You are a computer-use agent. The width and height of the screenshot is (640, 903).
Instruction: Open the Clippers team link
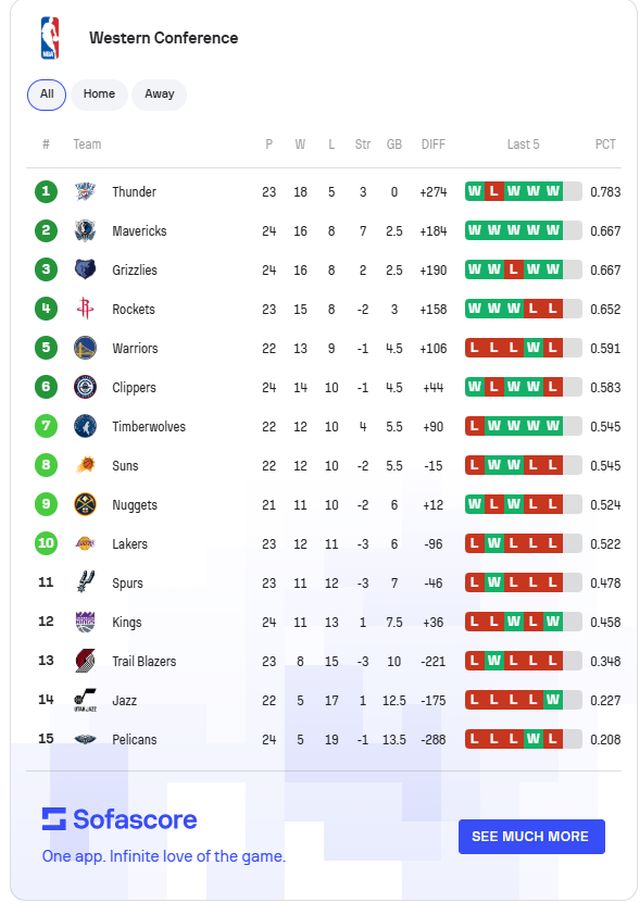click(134, 387)
